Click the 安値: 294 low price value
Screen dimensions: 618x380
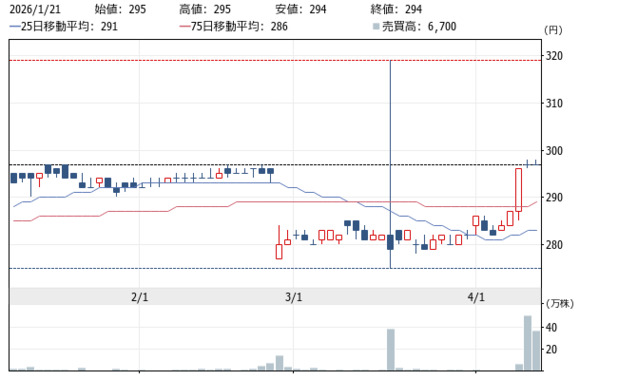tap(301, 9)
